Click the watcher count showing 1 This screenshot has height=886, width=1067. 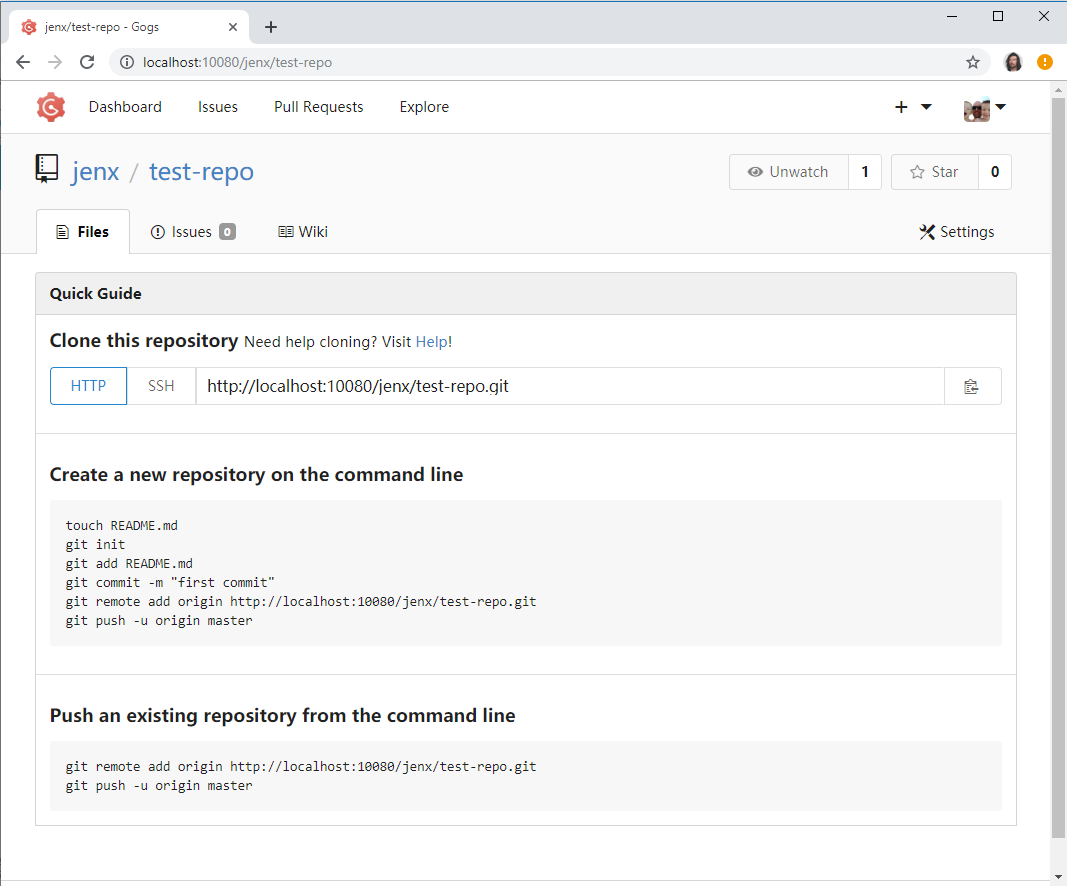(x=864, y=171)
